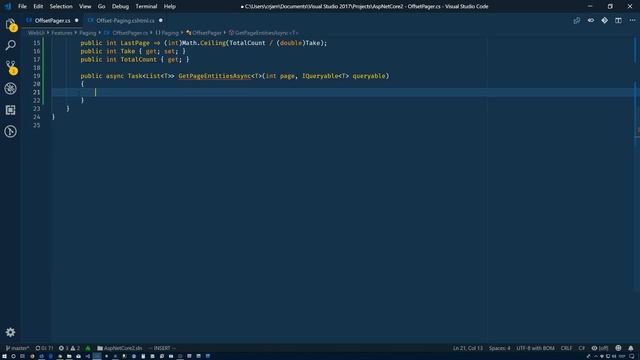Click the second editor title action icon

(591, 20)
